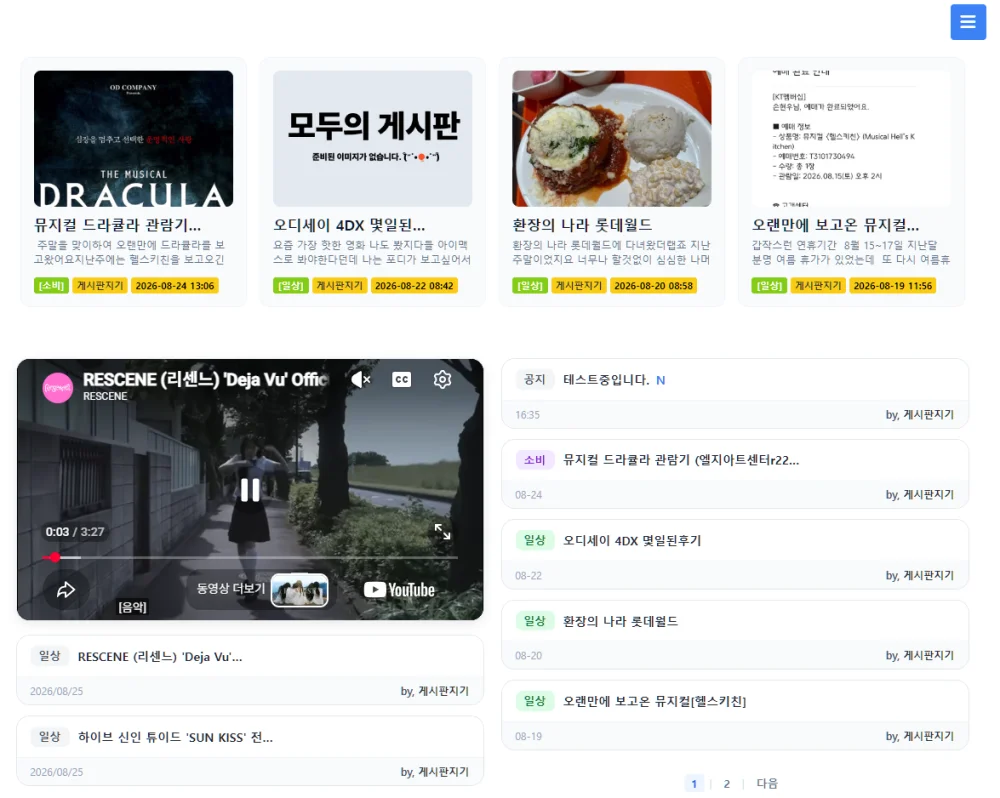The width and height of the screenshot is (1000, 798).
Task: Open the 롯데월드 food photo thumbnail
Action: 612,138
